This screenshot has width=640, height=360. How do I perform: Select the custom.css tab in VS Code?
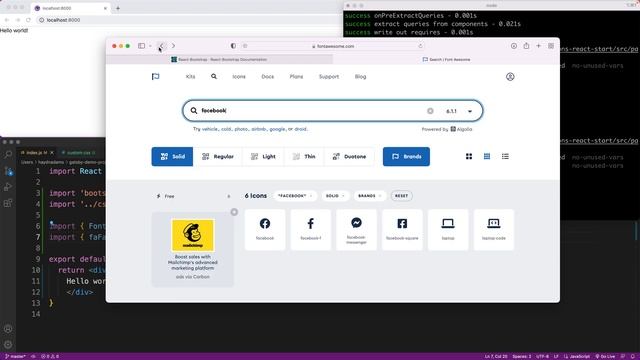78,153
